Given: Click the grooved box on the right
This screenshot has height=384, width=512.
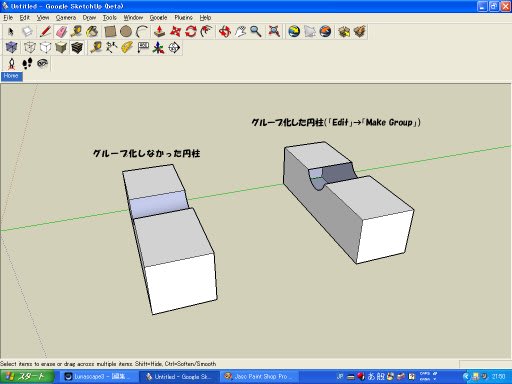Looking at the screenshot, I should coord(348,202).
